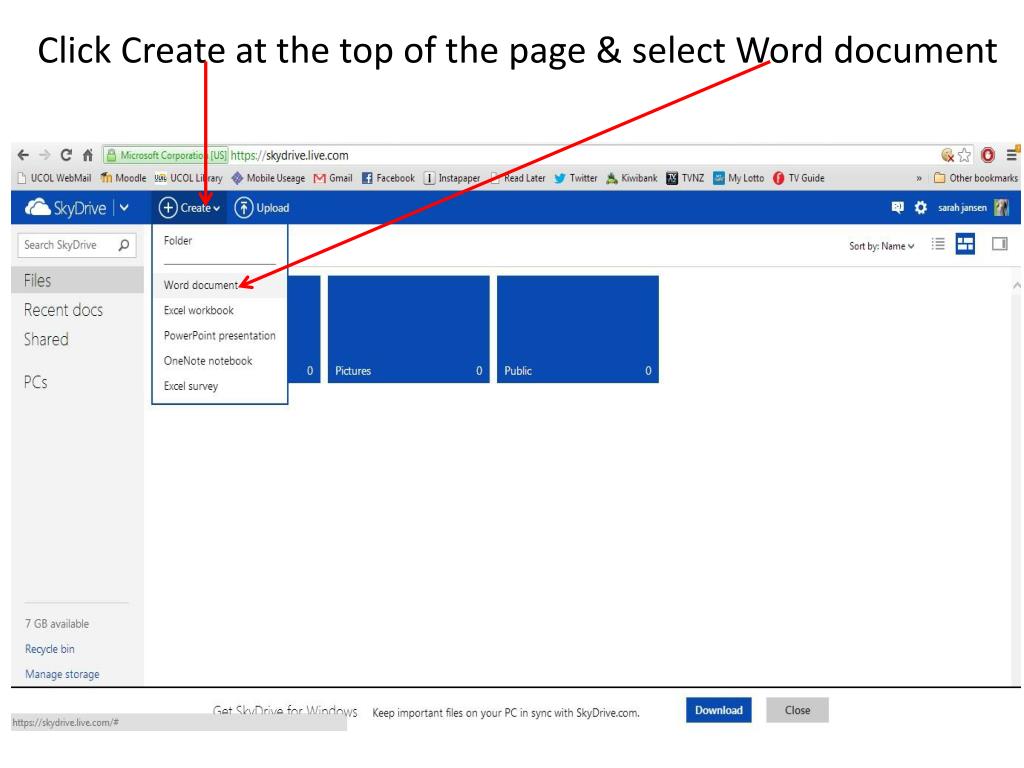Image resolution: width=1024 pixels, height=768 pixels.
Task: Open Recent docs in the sidebar
Action: (x=63, y=310)
